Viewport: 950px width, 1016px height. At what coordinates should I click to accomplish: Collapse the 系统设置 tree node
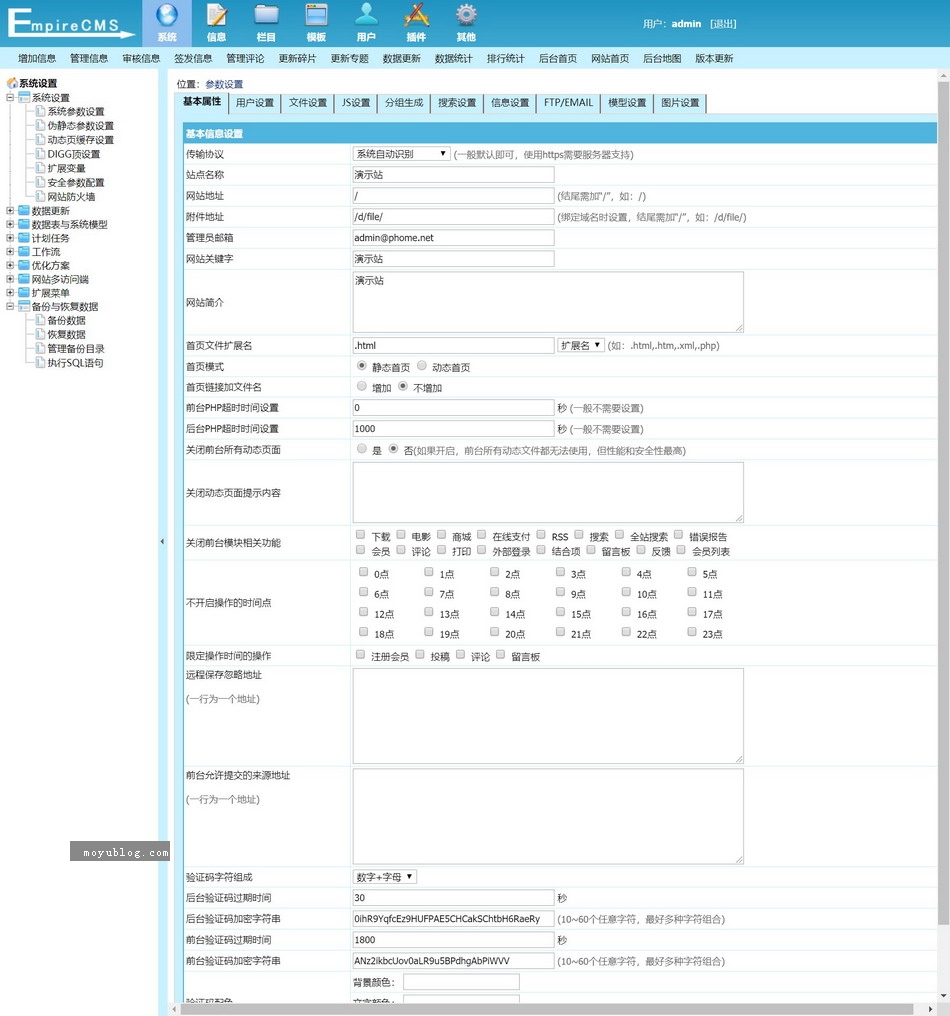pyautogui.click(x=10, y=97)
